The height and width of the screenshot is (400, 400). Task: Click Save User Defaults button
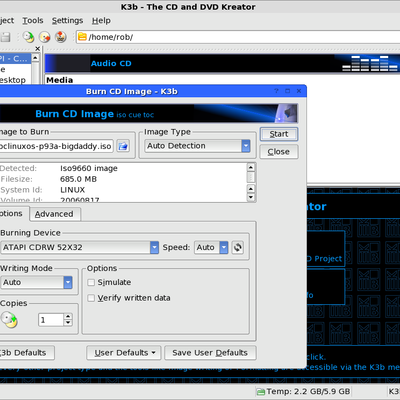[x=210, y=353]
